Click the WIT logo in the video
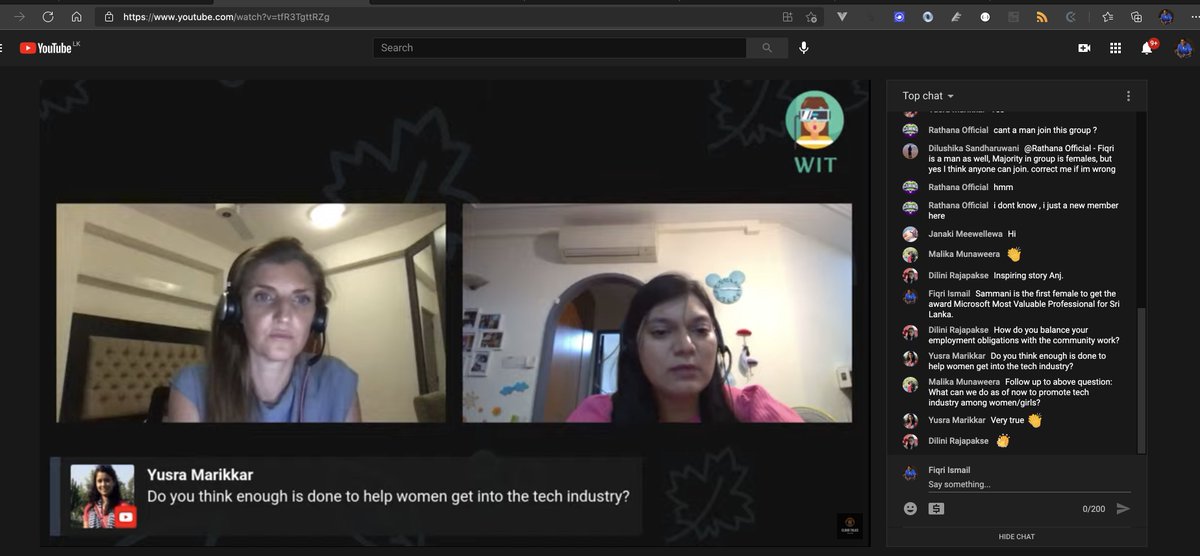The width and height of the screenshot is (1200, 556). pyautogui.click(x=814, y=132)
